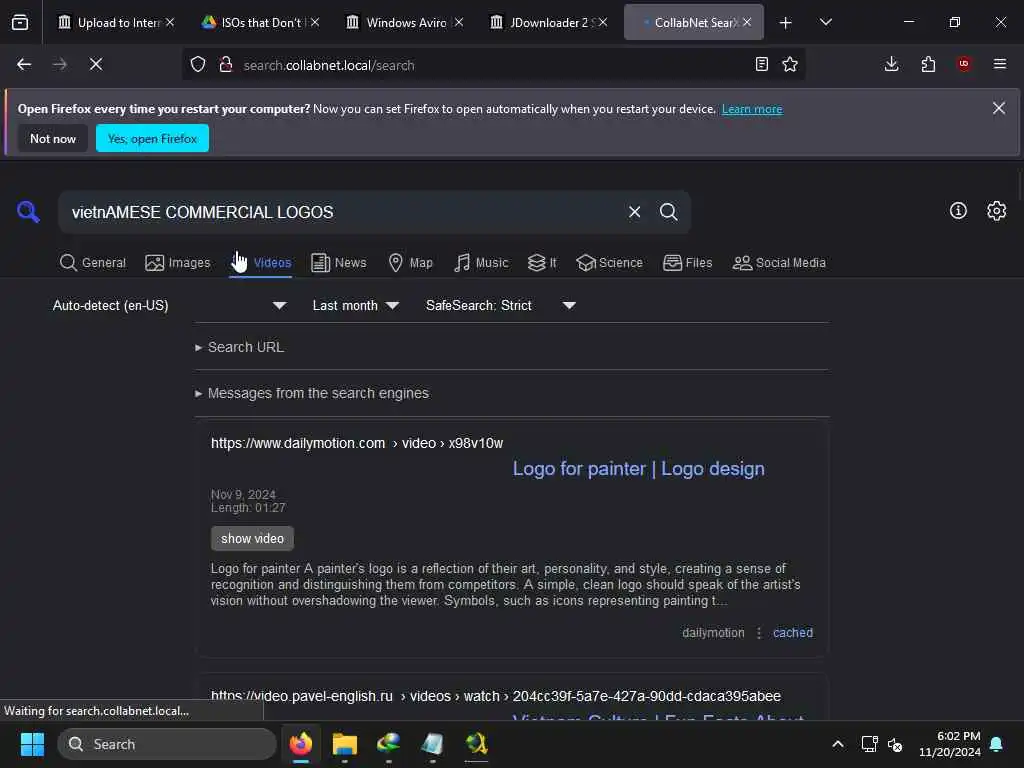Open tracking protection shield icon
1024x768 pixels.
pos(198,64)
